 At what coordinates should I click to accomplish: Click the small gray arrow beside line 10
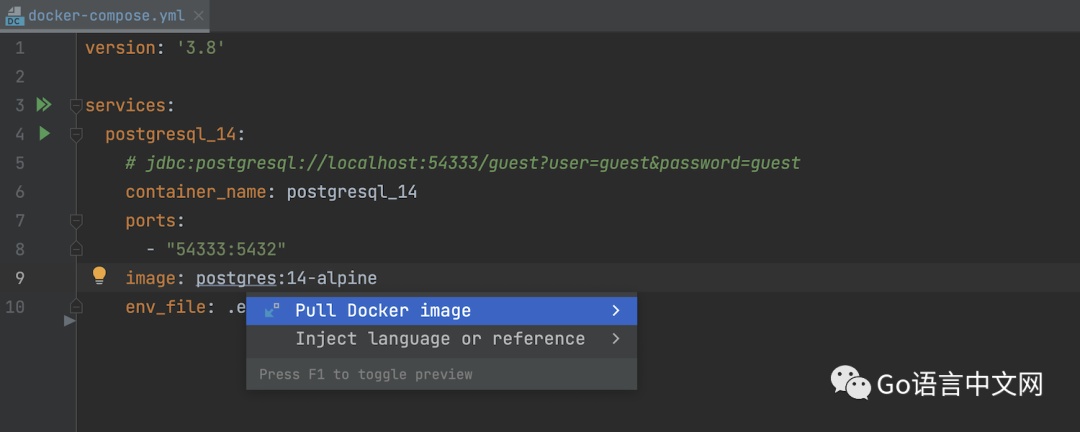69,321
